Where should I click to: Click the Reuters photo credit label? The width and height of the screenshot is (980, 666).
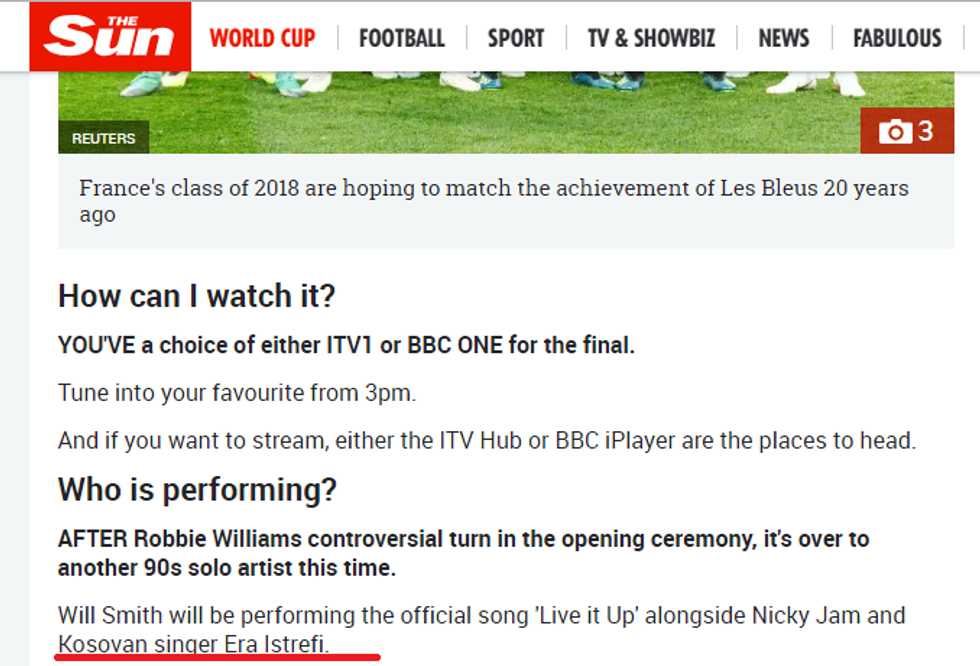(103, 138)
